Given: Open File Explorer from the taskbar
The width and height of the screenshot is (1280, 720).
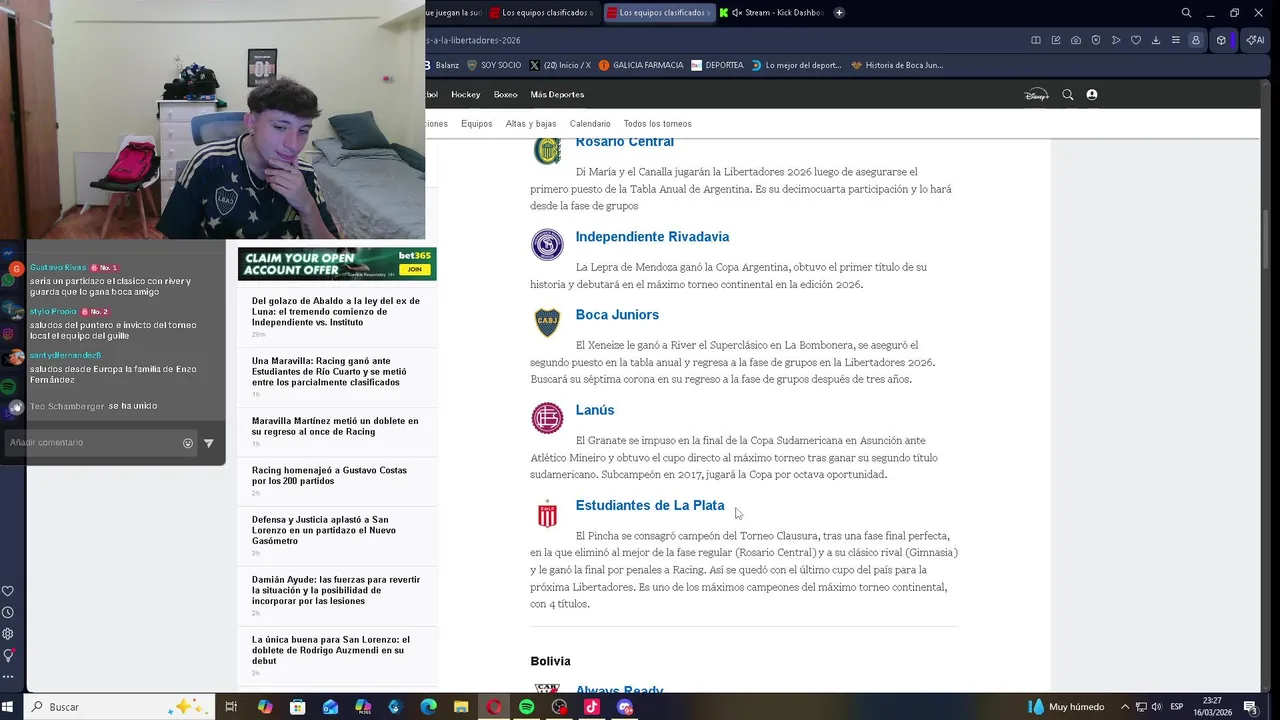Looking at the screenshot, I should (x=461, y=707).
